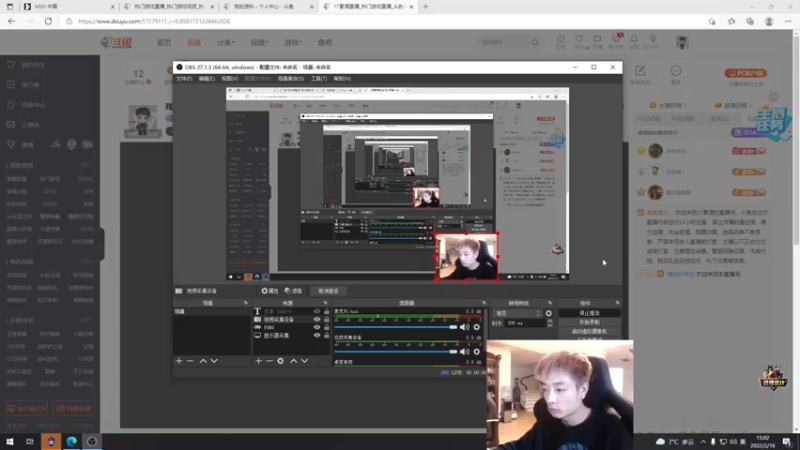Mute the 麦克风/Aux speaker icon
The height and width of the screenshot is (450, 800).
464,327
